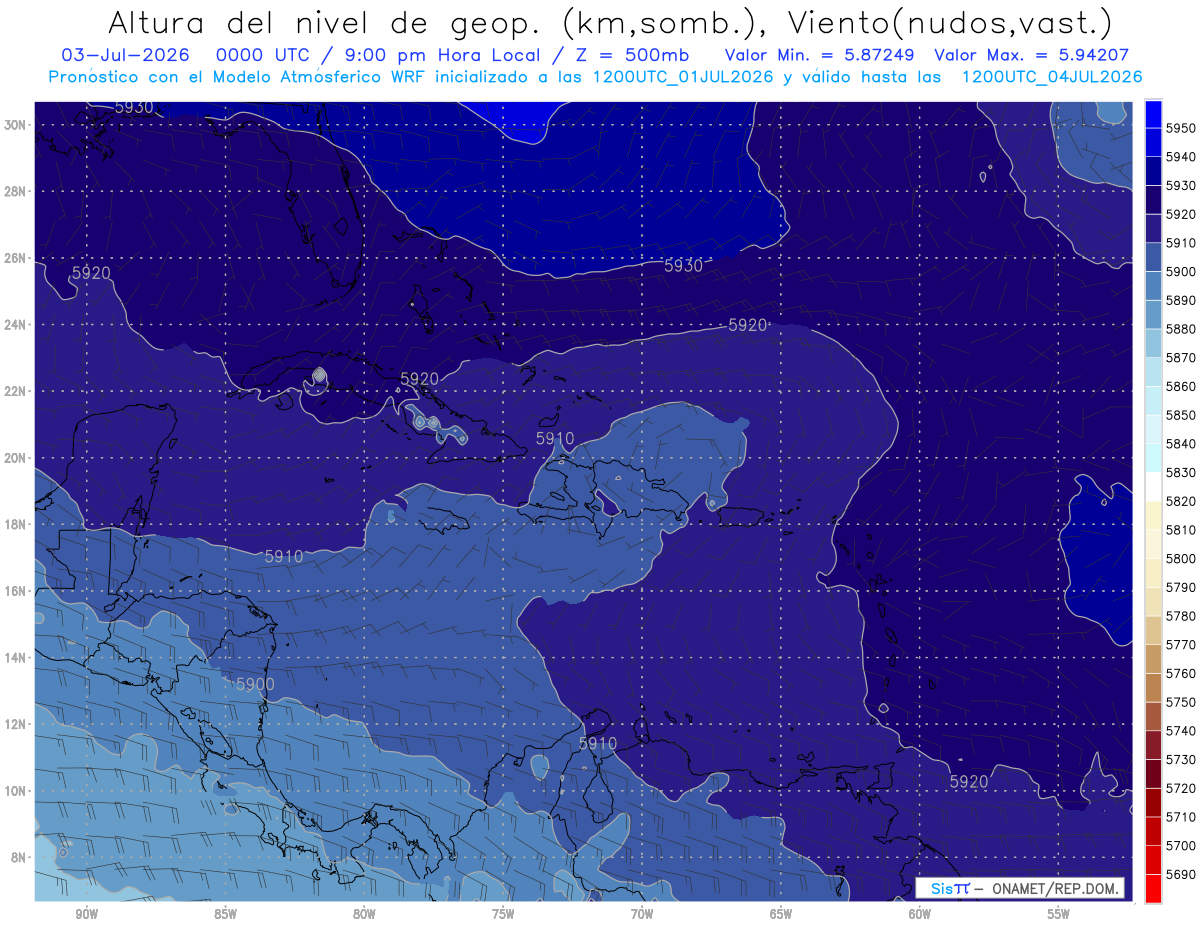Click the 26N latitude axis label
Screen dimensions: 1200x927
point(15,258)
